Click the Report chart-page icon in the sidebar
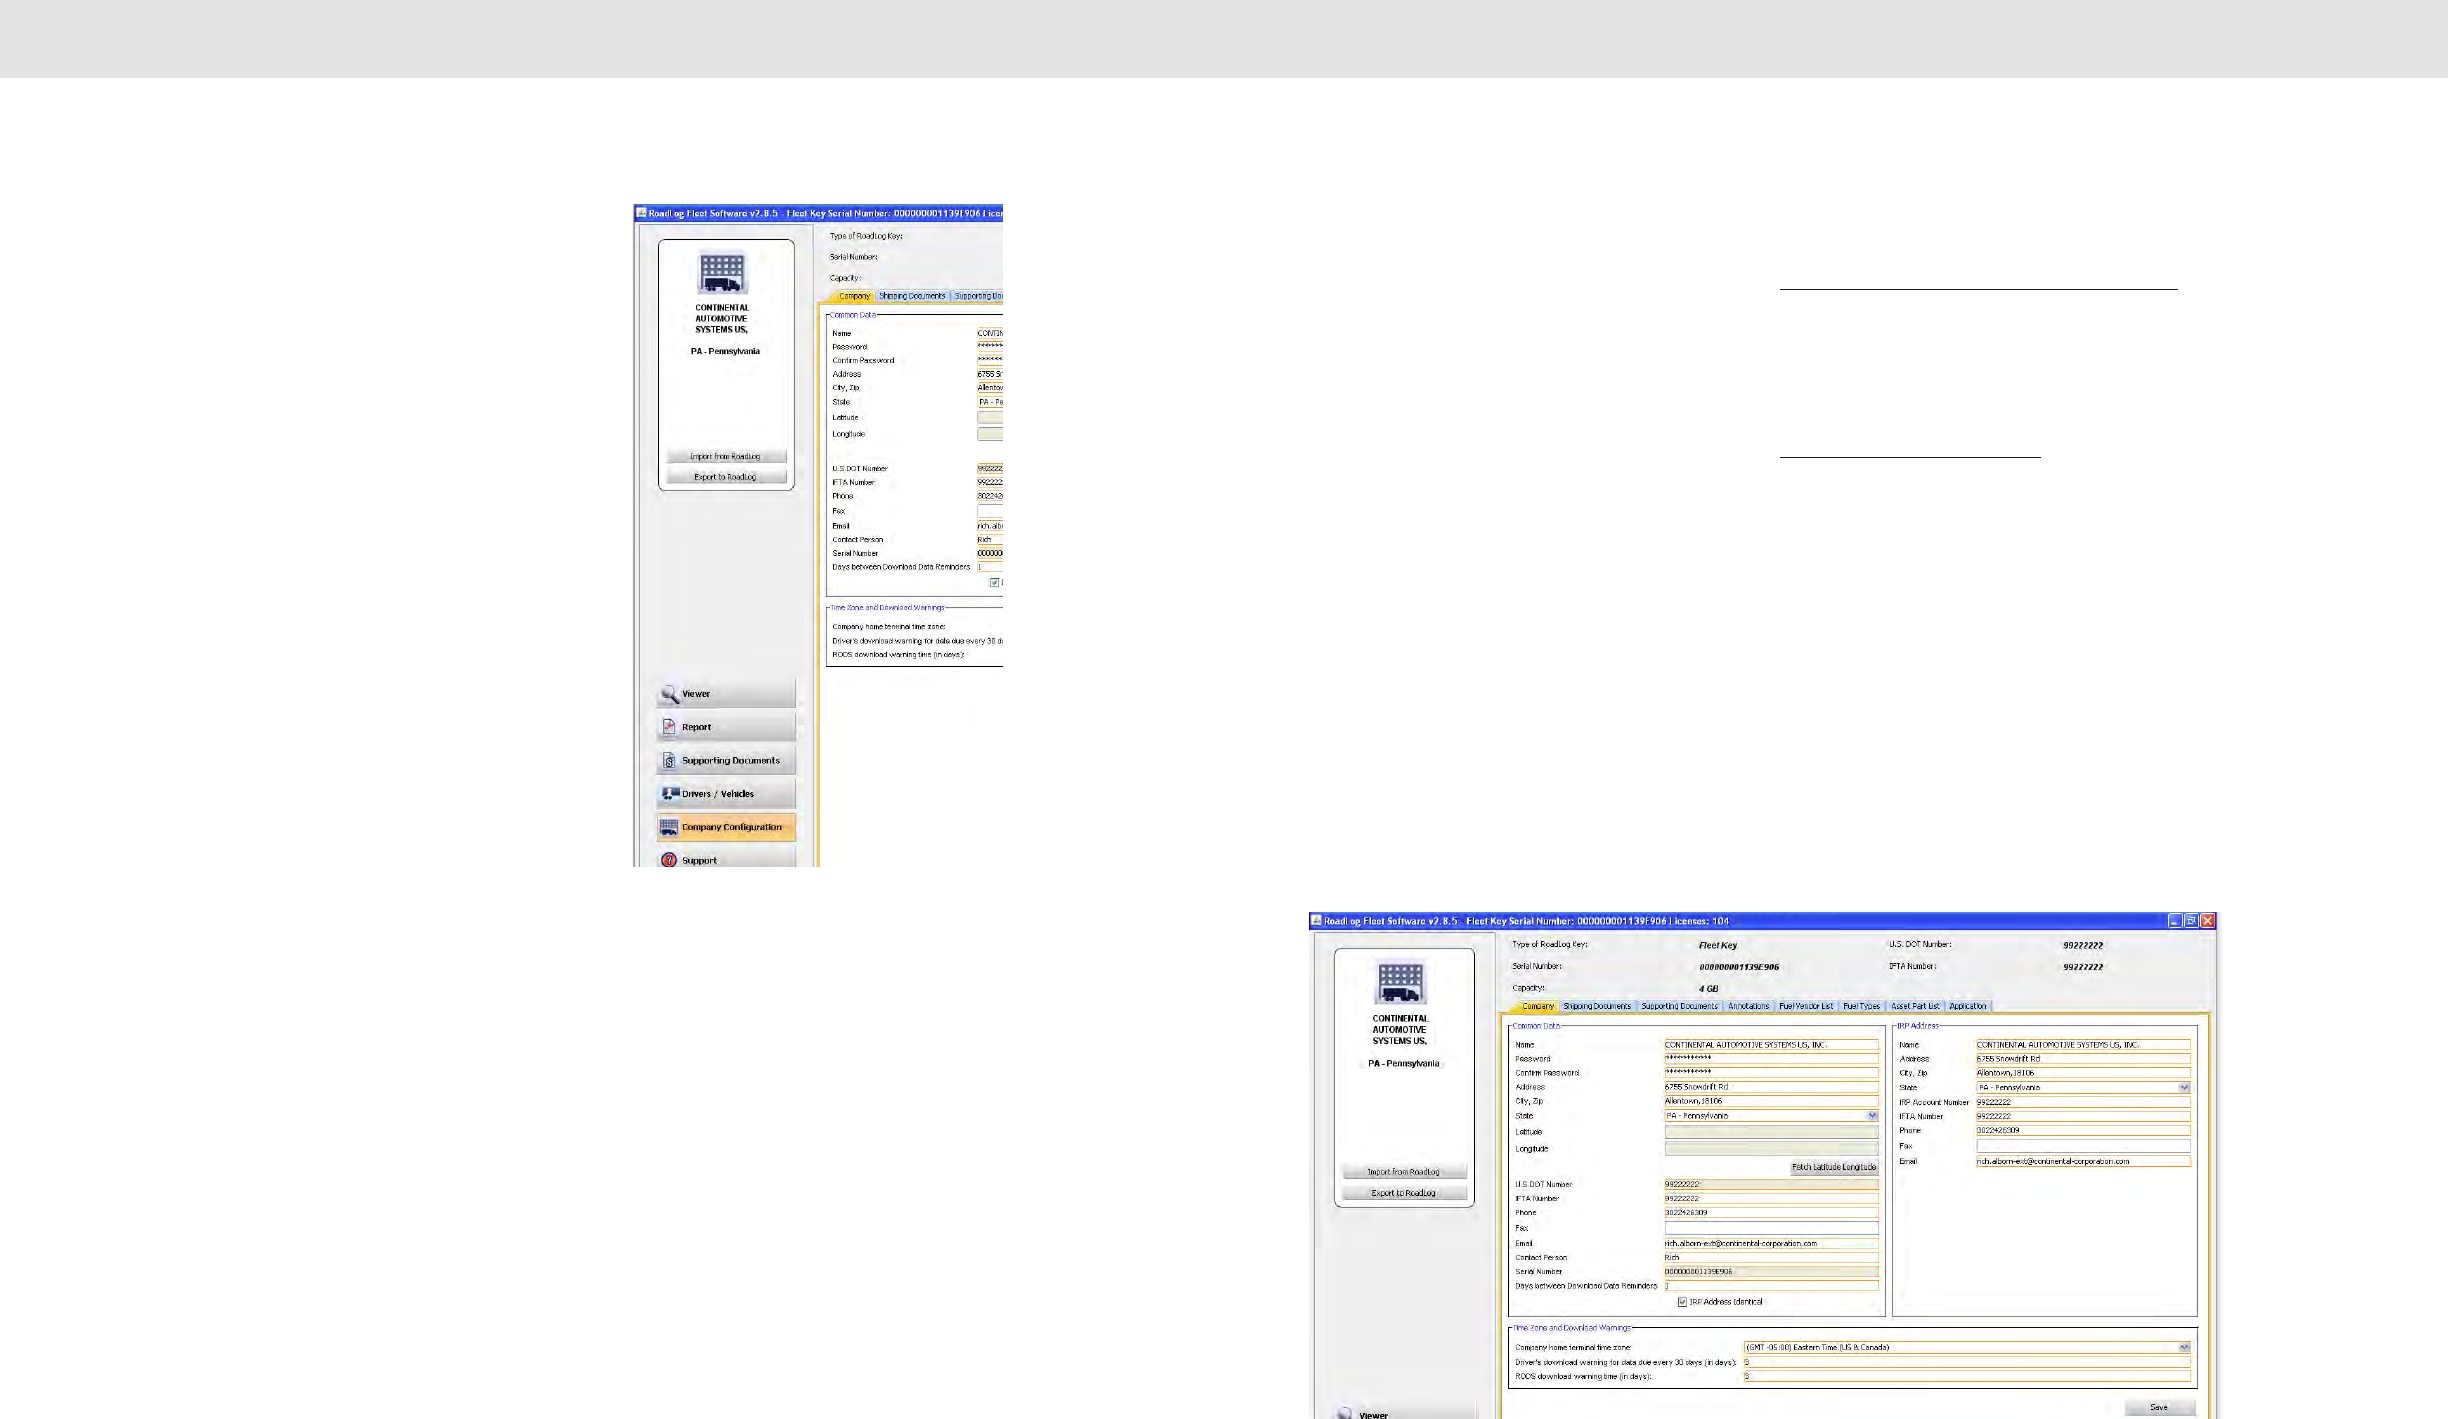The width and height of the screenshot is (2448, 1419). coord(669,727)
